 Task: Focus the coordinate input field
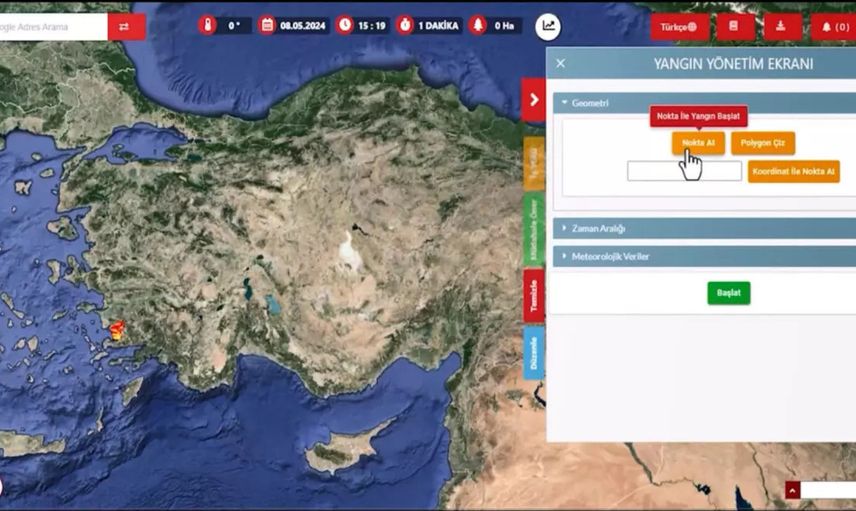click(x=684, y=171)
